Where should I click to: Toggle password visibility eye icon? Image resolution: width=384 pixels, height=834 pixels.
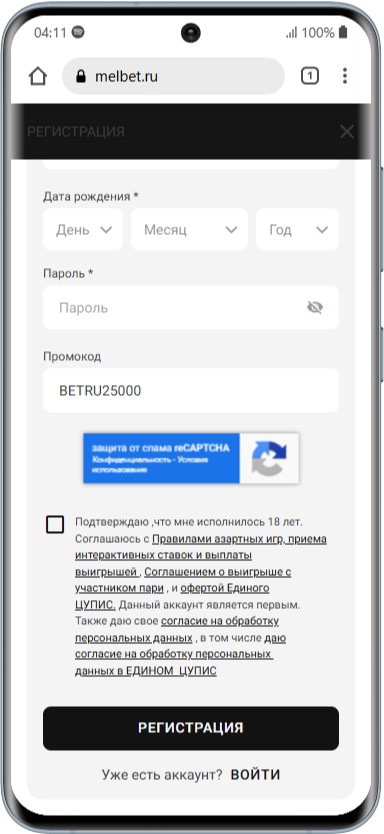click(x=315, y=307)
